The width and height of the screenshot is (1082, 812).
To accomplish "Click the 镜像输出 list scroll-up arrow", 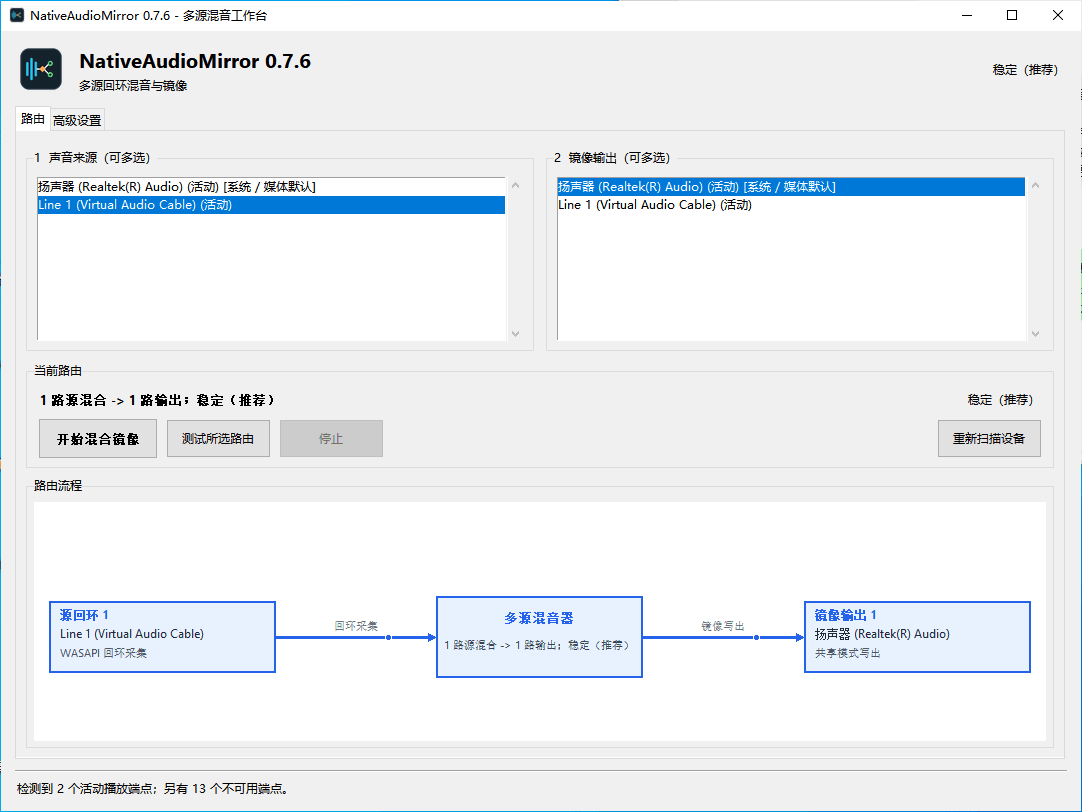I will point(1035,186).
